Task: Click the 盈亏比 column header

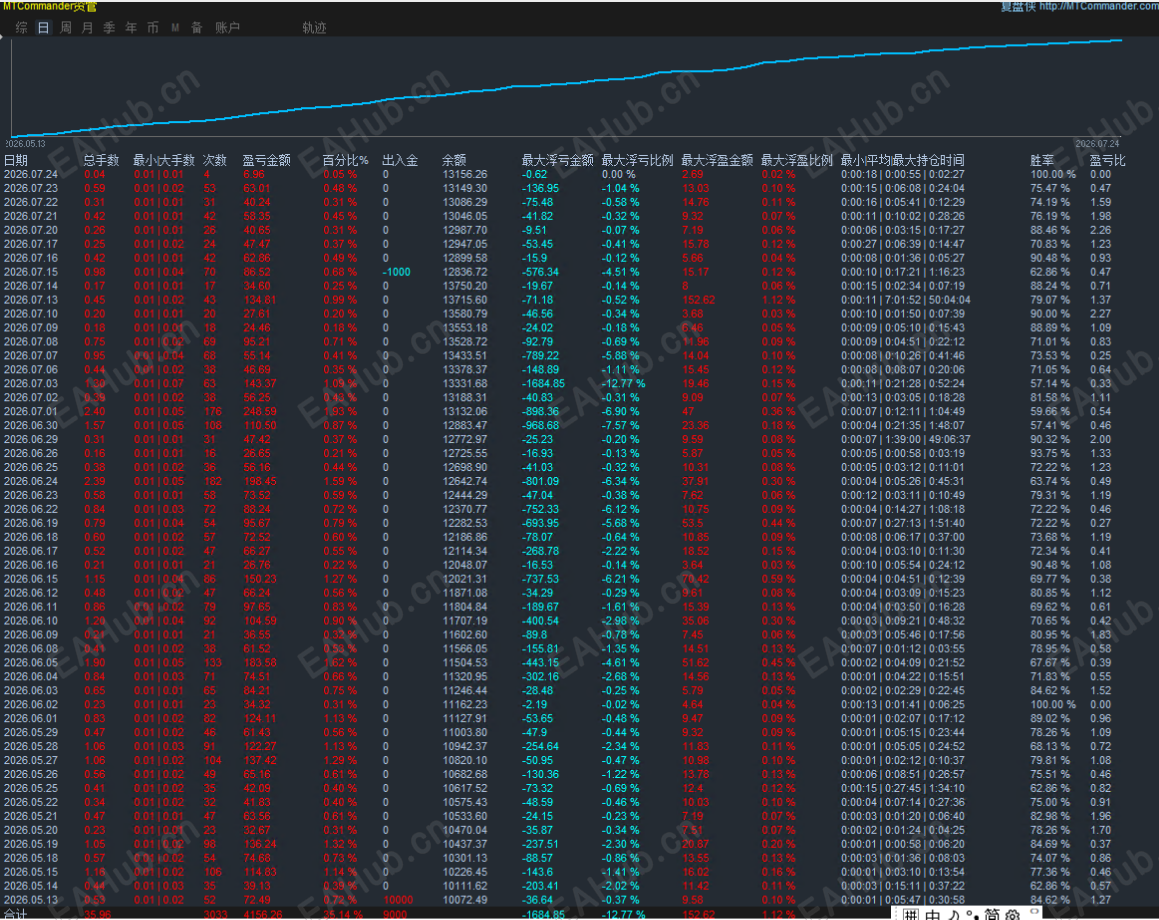Action: 1107,160
